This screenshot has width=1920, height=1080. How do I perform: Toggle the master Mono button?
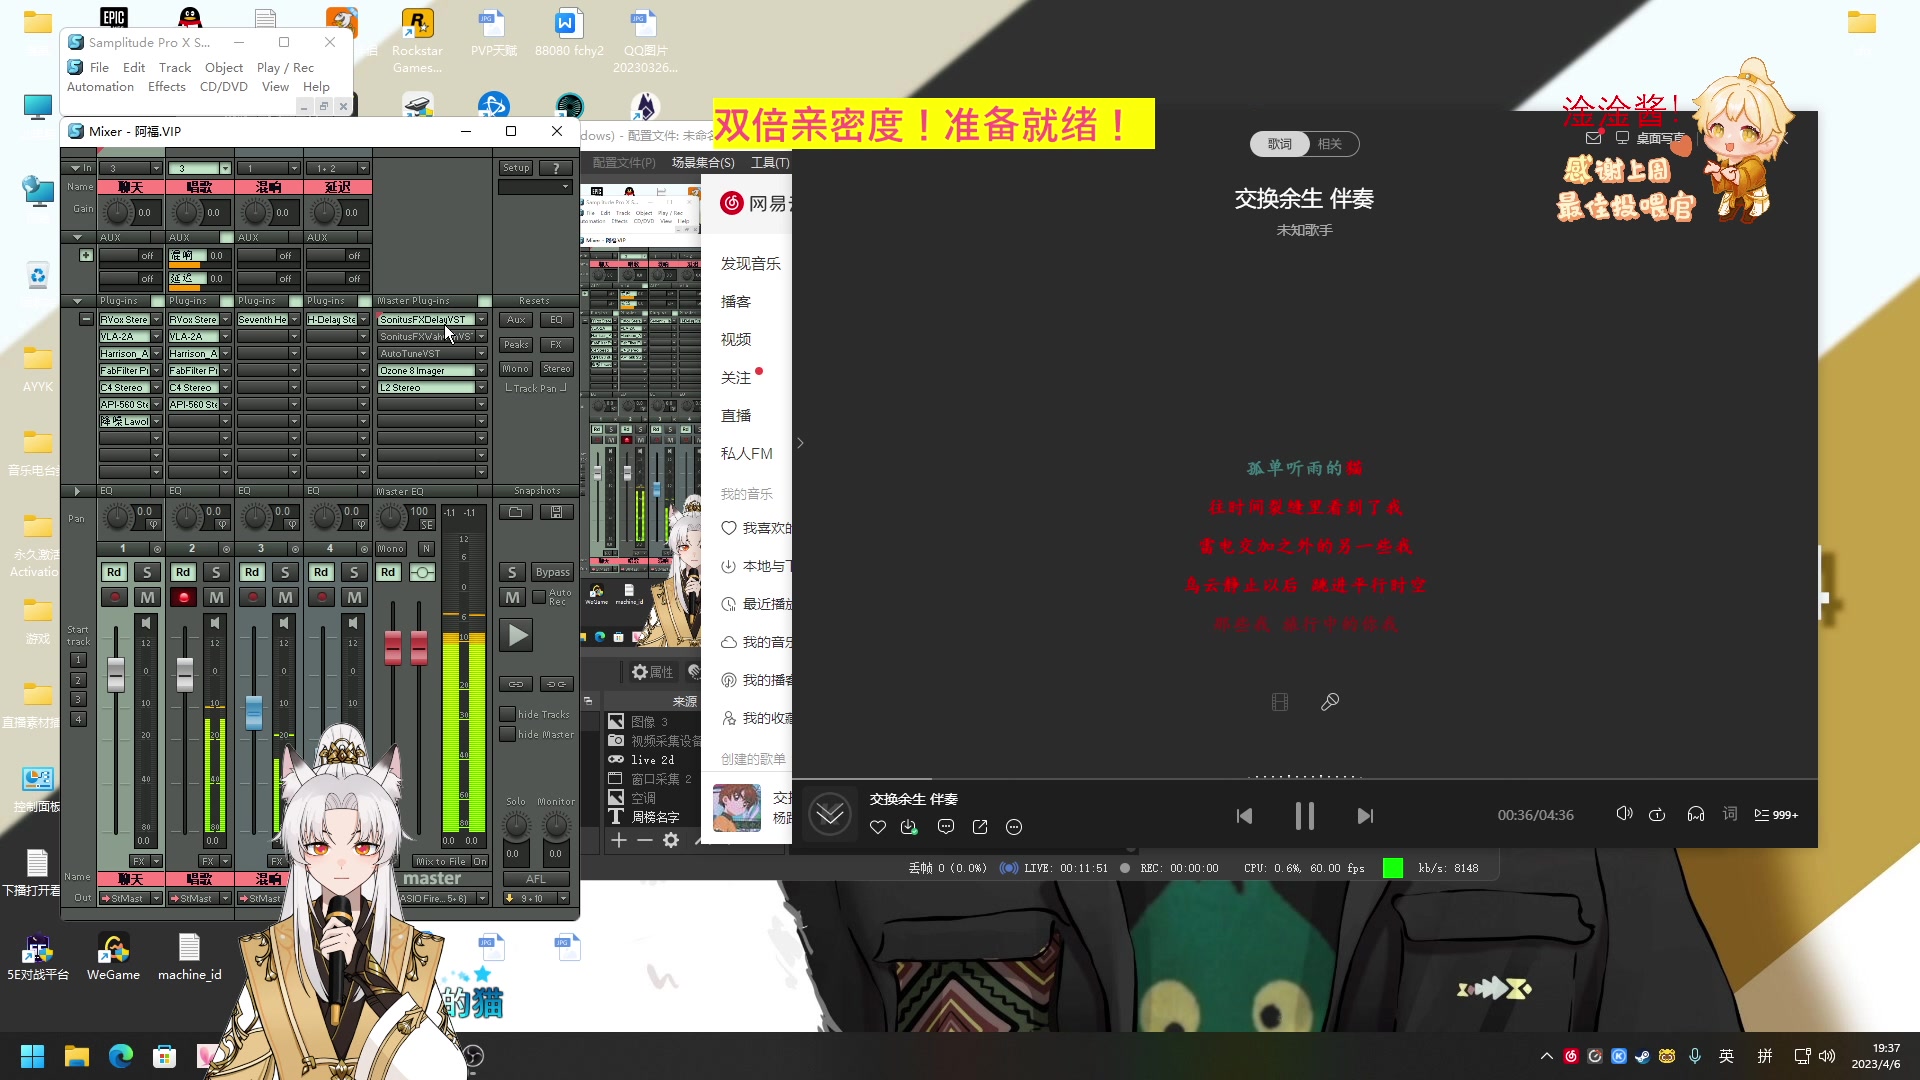coord(391,549)
